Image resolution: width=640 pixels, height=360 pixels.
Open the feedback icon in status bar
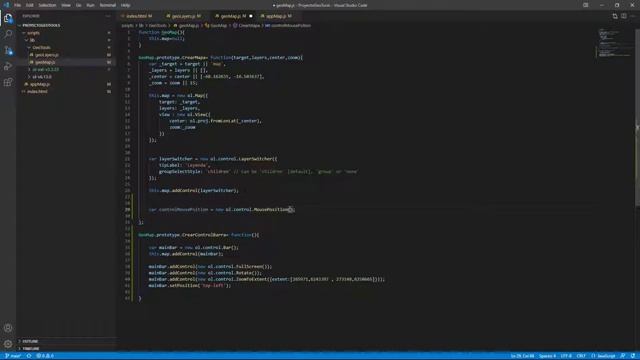pyautogui.click(x=623, y=356)
